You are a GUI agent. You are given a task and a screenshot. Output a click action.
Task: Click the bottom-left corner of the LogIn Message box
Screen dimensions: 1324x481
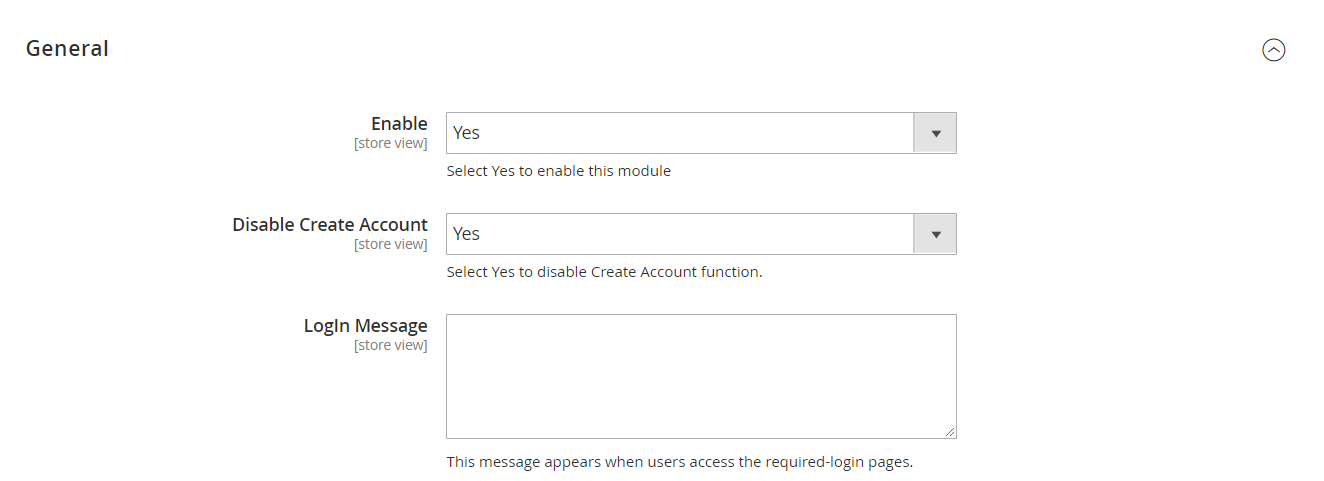click(x=450, y=434)
